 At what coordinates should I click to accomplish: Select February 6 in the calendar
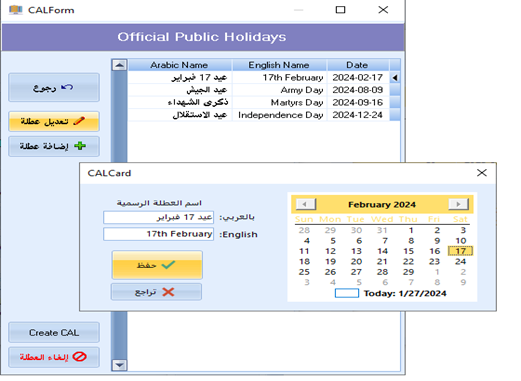click(x=359, y=241)
